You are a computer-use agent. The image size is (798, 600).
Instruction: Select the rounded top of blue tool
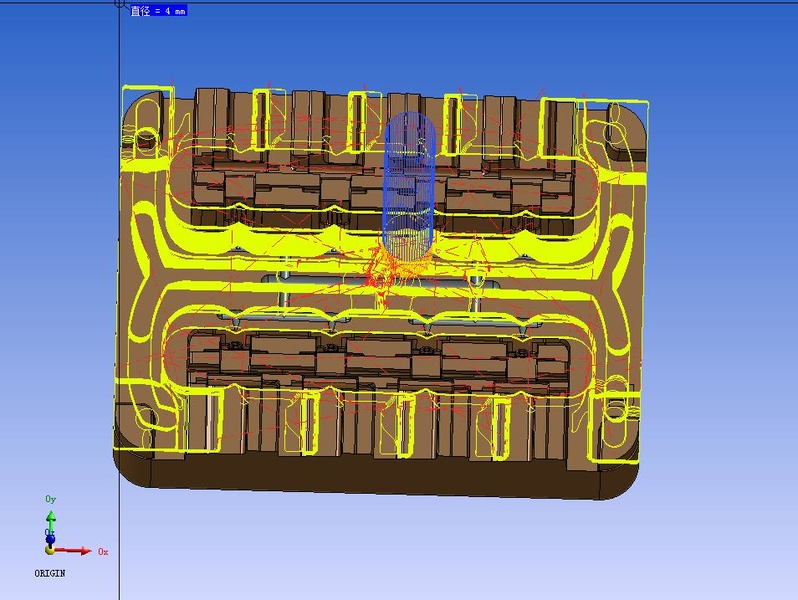coord(410,122)
